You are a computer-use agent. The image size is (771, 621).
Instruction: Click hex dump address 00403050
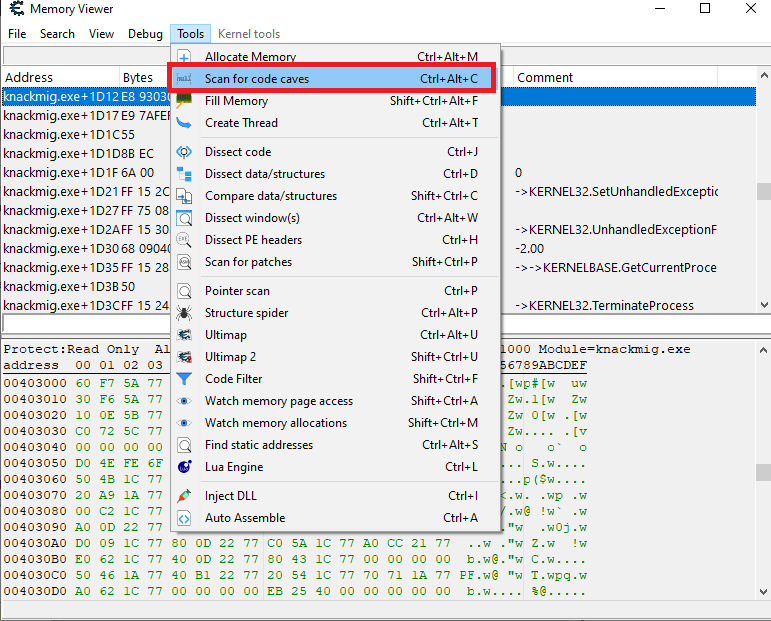tap(35, 463)
